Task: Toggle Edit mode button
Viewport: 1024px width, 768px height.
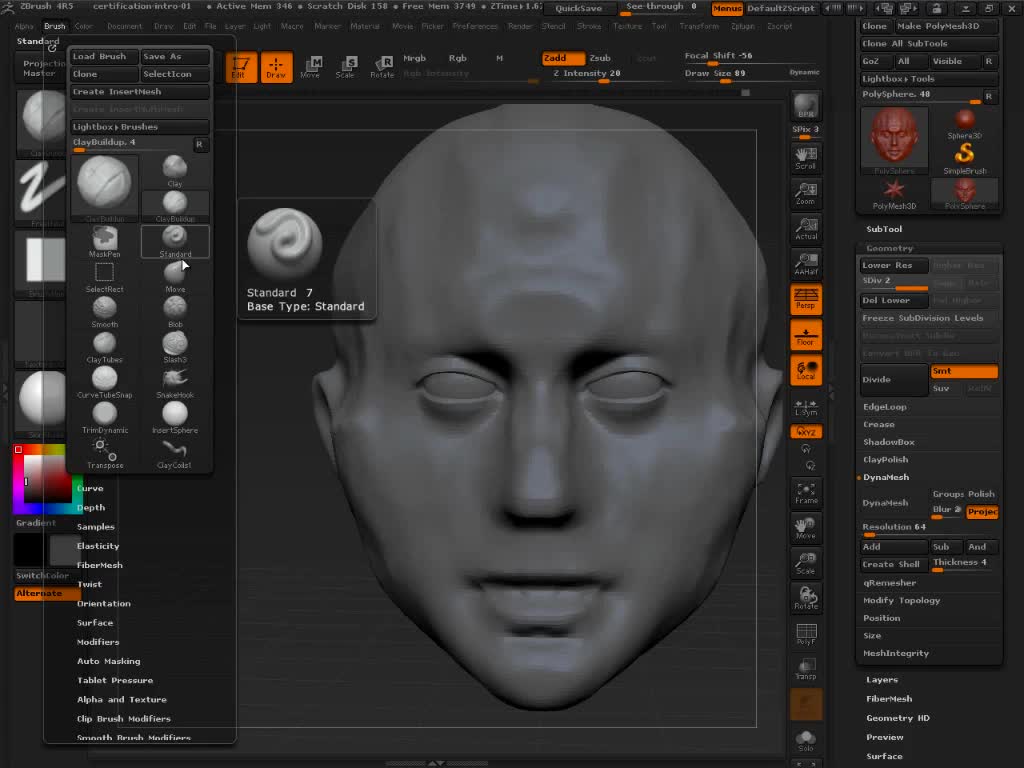Action: point(240,67)
